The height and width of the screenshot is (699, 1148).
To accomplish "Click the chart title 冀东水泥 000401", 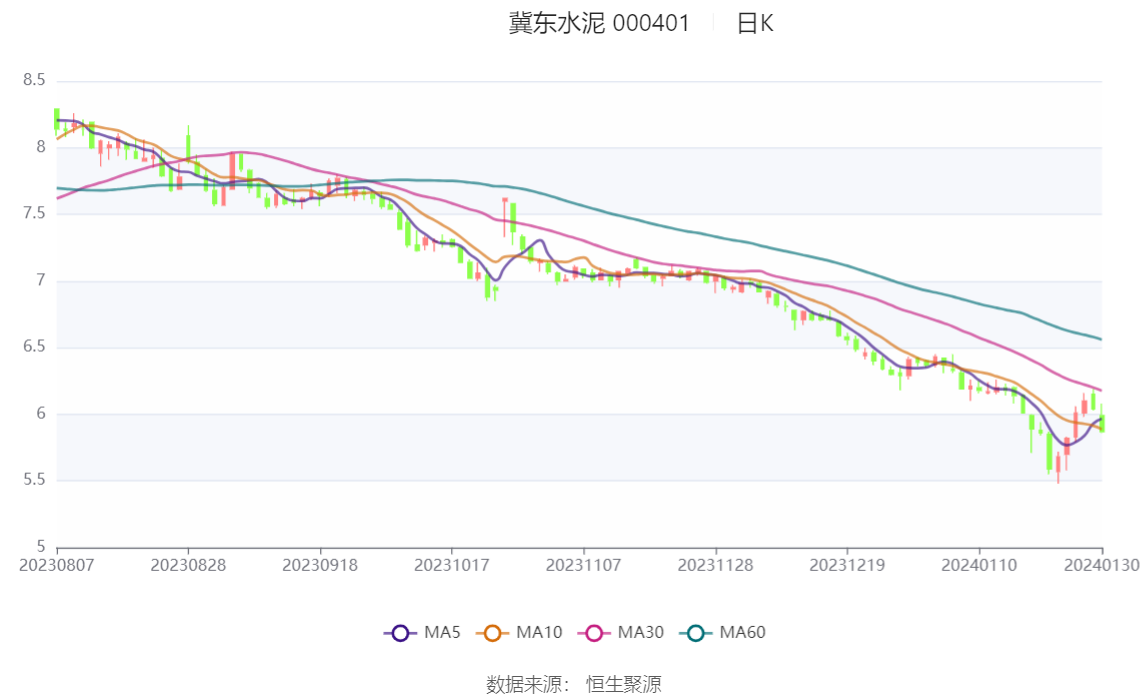I will pyautogui.click(x=599, y=23).
